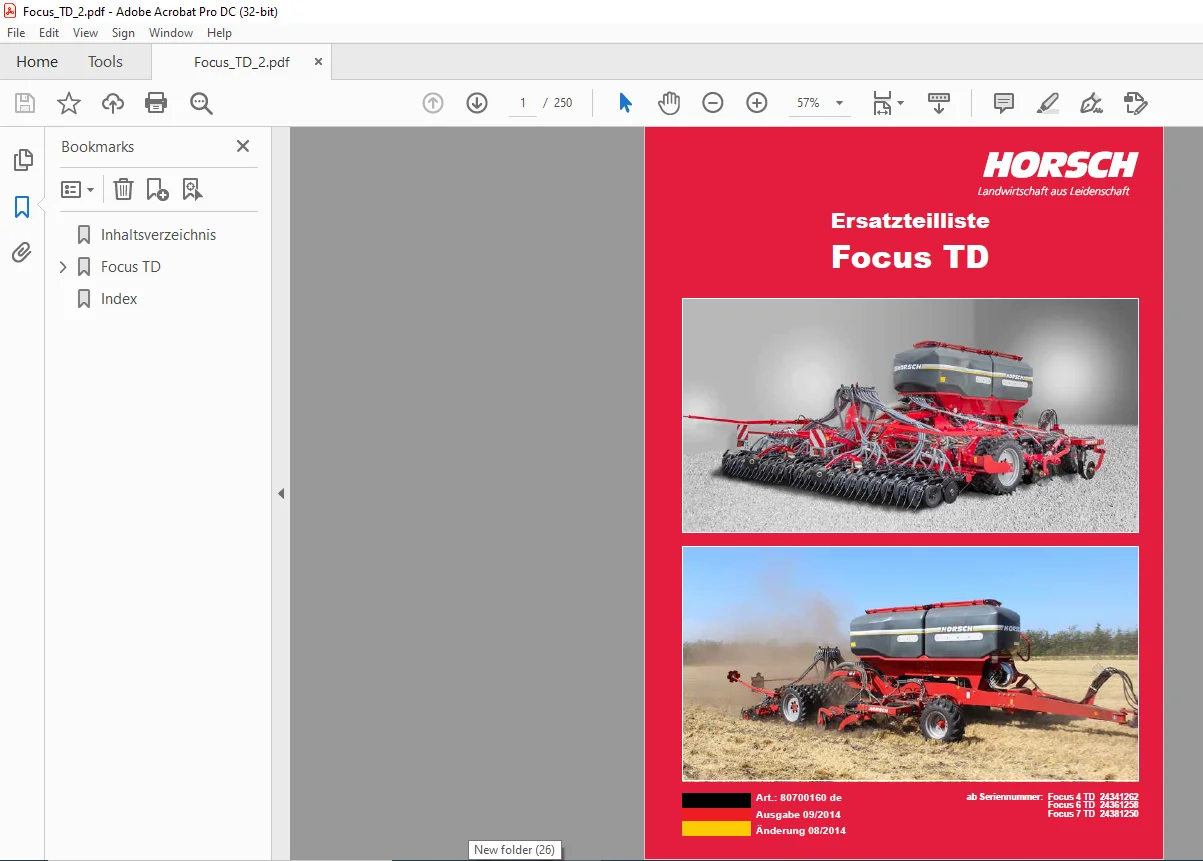Click the studio seeder image on page
This screenshot has height=861, width=1203.
click(x=910, y=415)
